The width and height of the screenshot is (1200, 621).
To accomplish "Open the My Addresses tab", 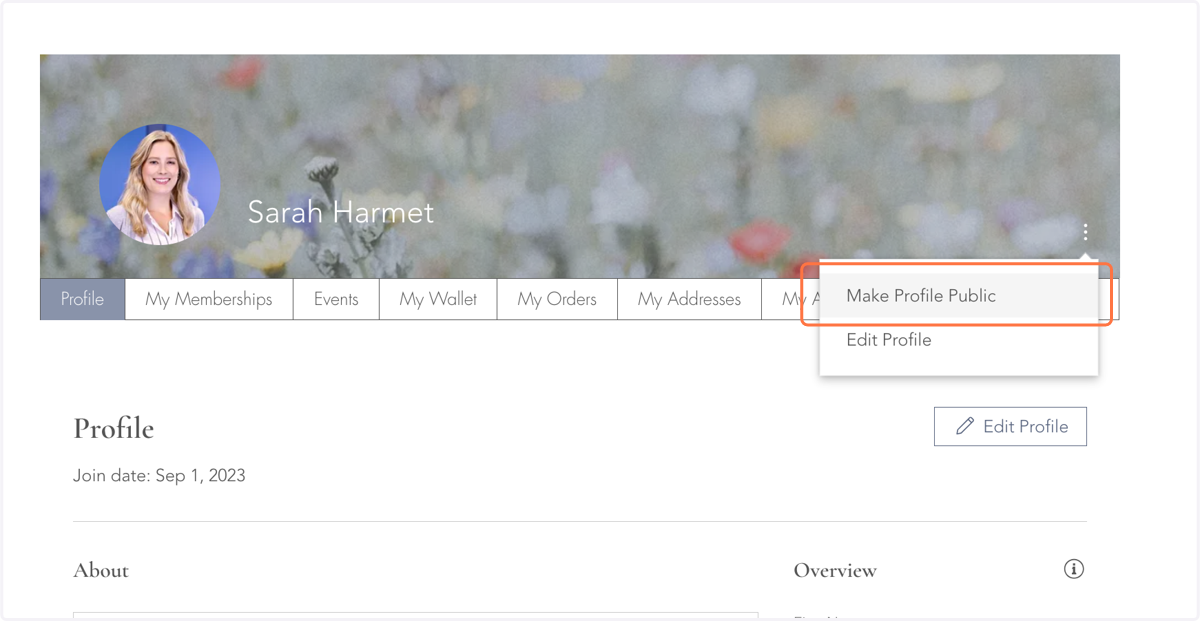I will tap(689, 299).
